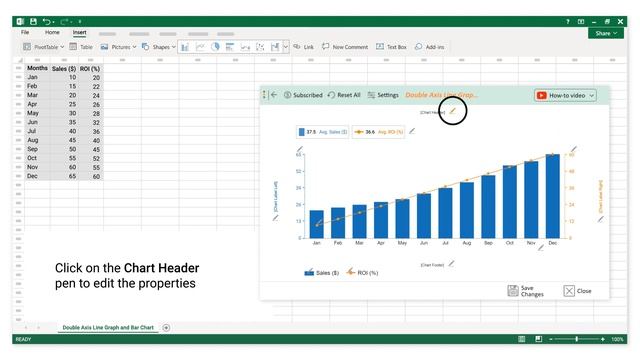Open the Quick Access Toolbar customize arrow
The height and width of the screenshot is (360, 640).
coord(80,22)
